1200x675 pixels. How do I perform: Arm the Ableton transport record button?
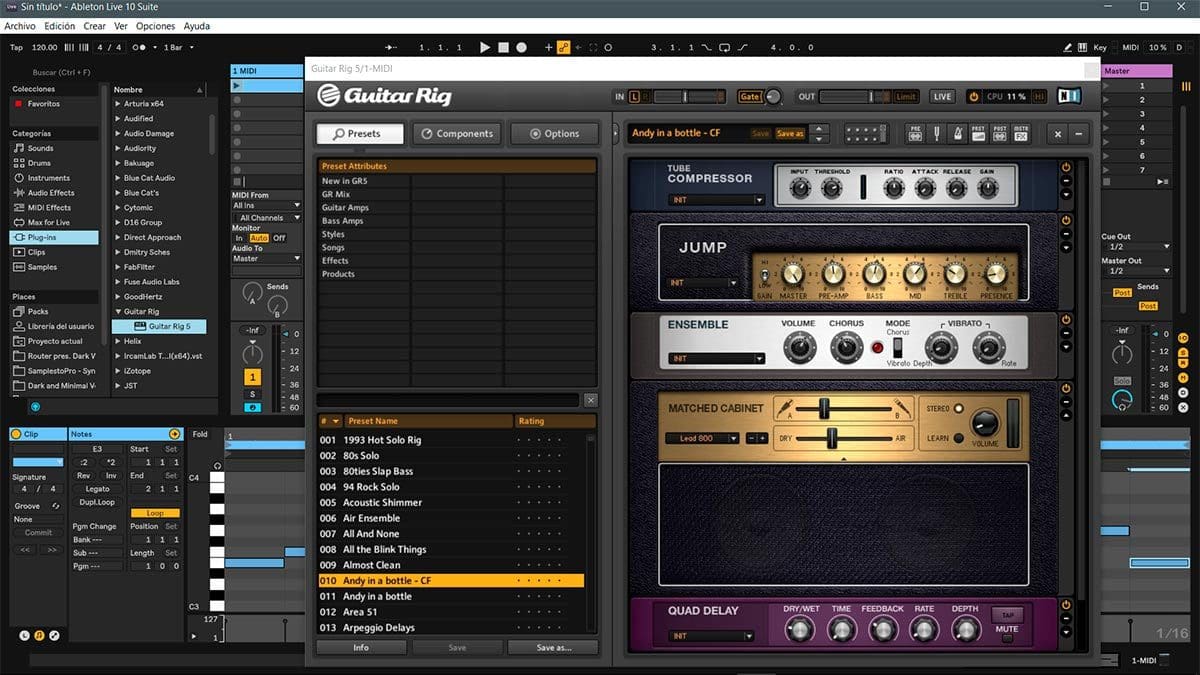pos(521,47)
